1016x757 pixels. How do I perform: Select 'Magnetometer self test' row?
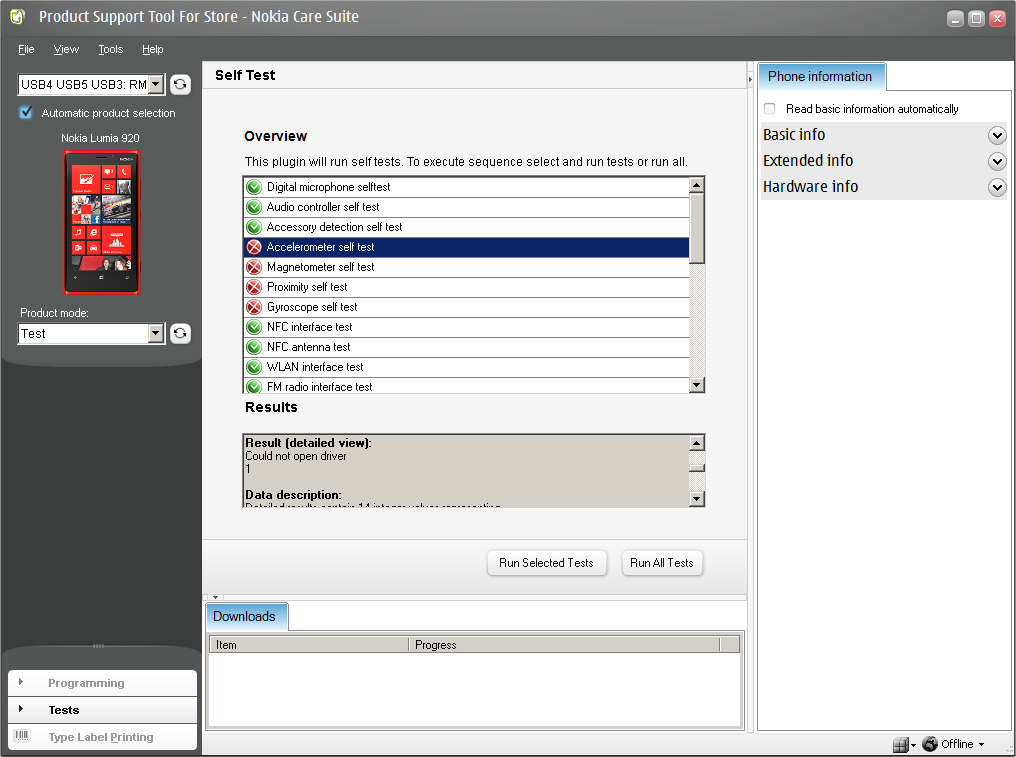coord(467,267)
